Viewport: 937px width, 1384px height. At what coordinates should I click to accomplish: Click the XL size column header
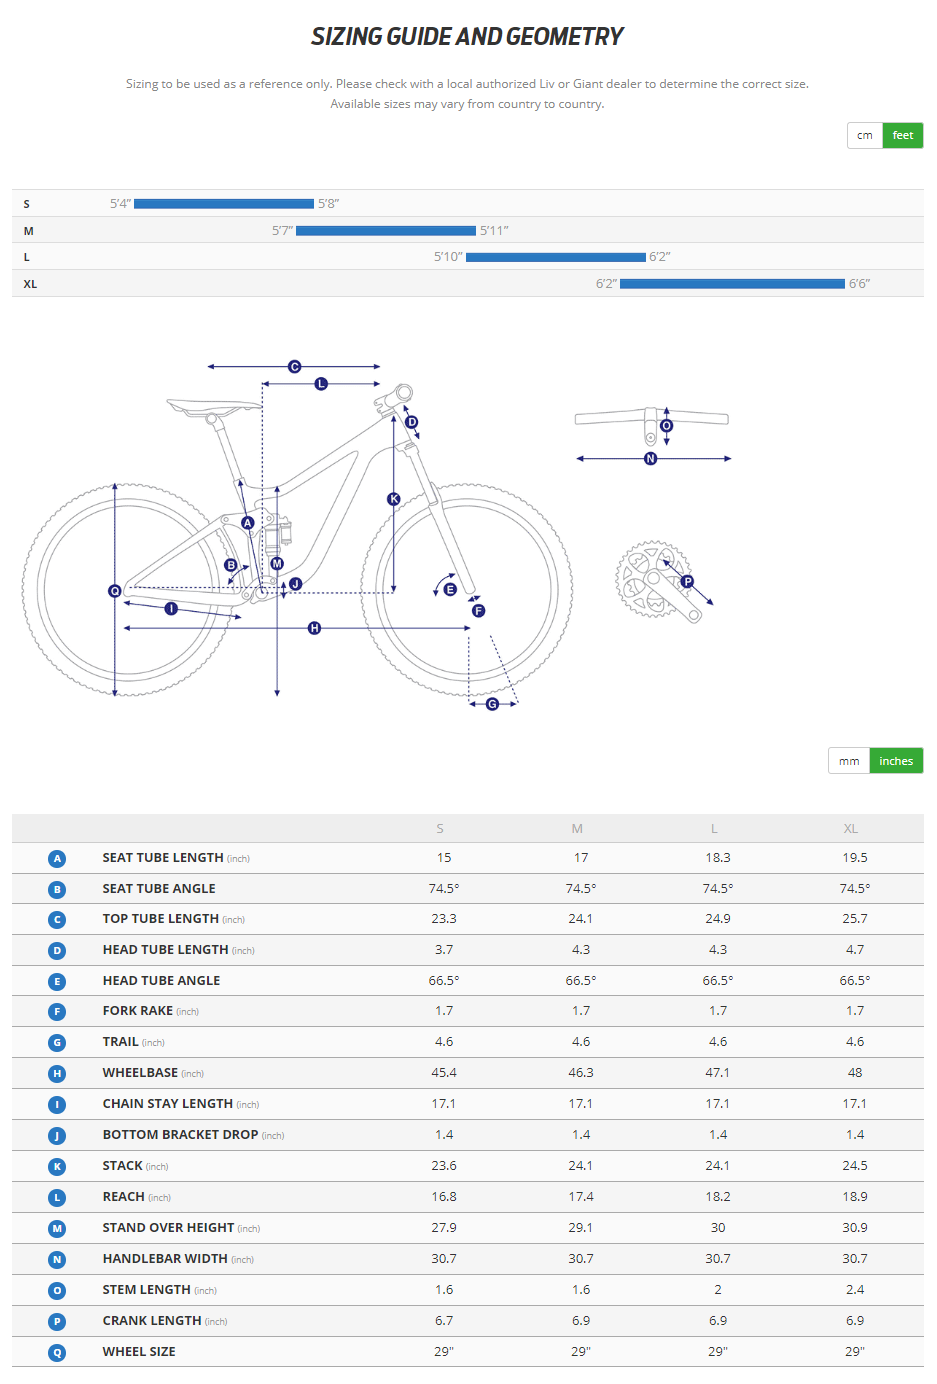pos(851,829)
